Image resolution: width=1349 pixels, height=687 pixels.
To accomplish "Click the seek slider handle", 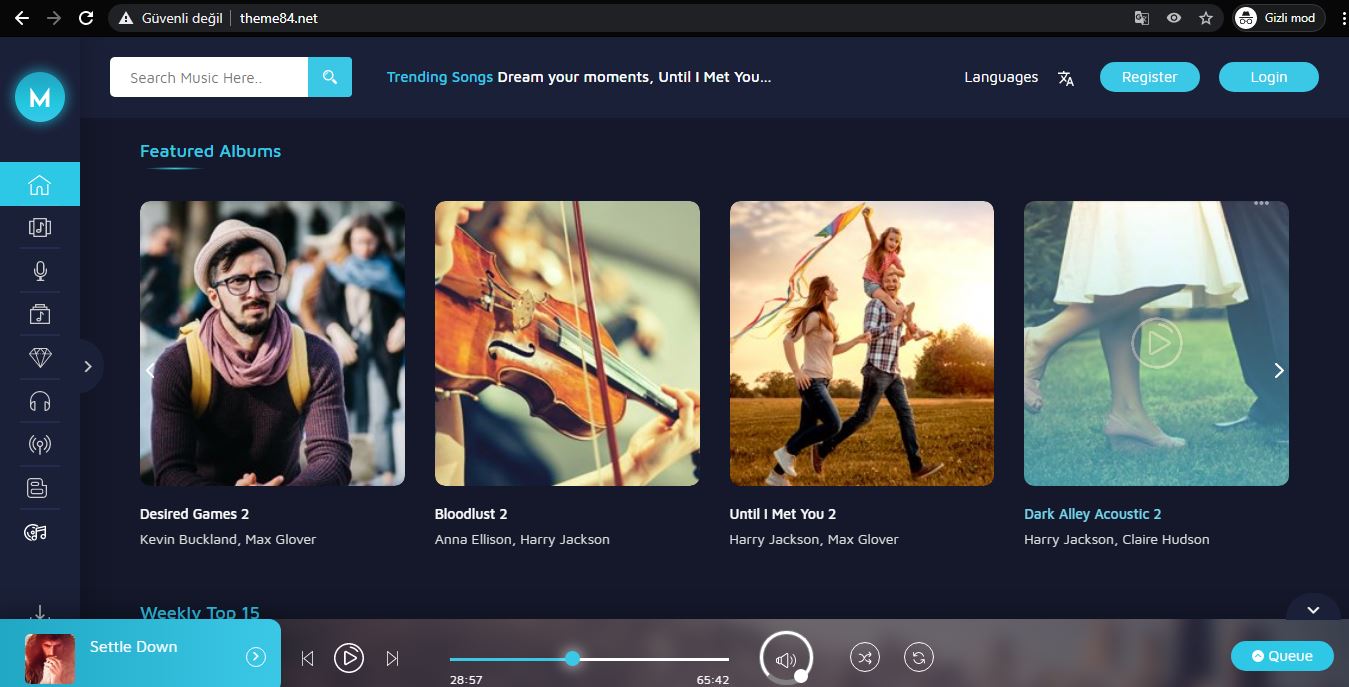I will (572, 658).
